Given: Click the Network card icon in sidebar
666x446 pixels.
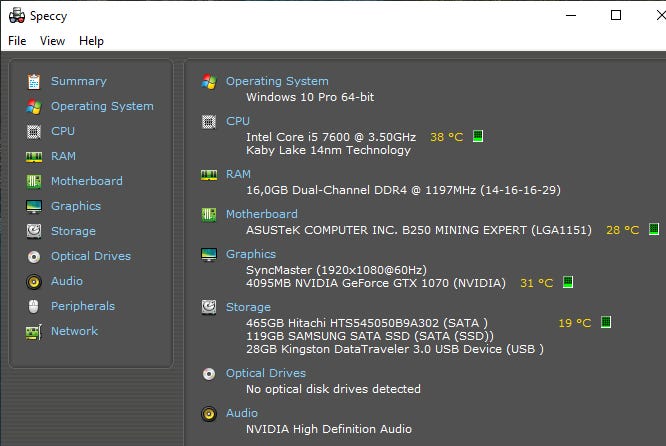Looking at the screenshot, I should click(34, 332).
